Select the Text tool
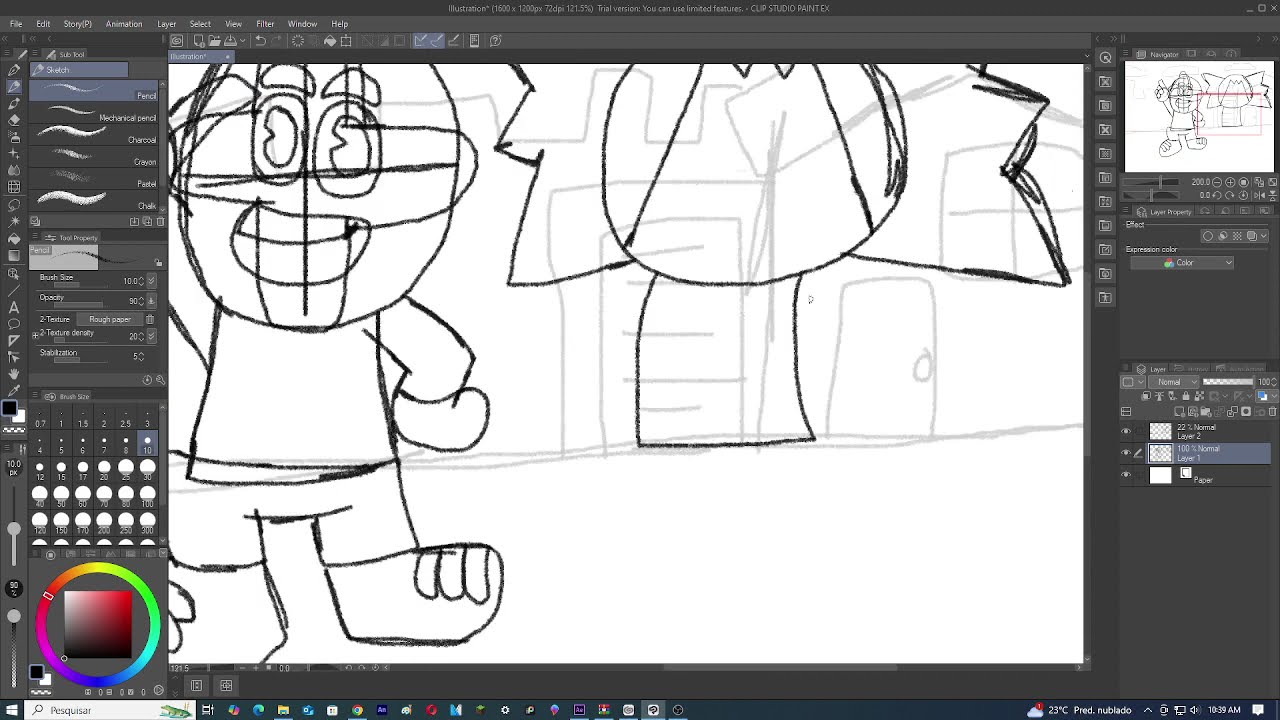1280x720 pixels. [x=14, y=307]
